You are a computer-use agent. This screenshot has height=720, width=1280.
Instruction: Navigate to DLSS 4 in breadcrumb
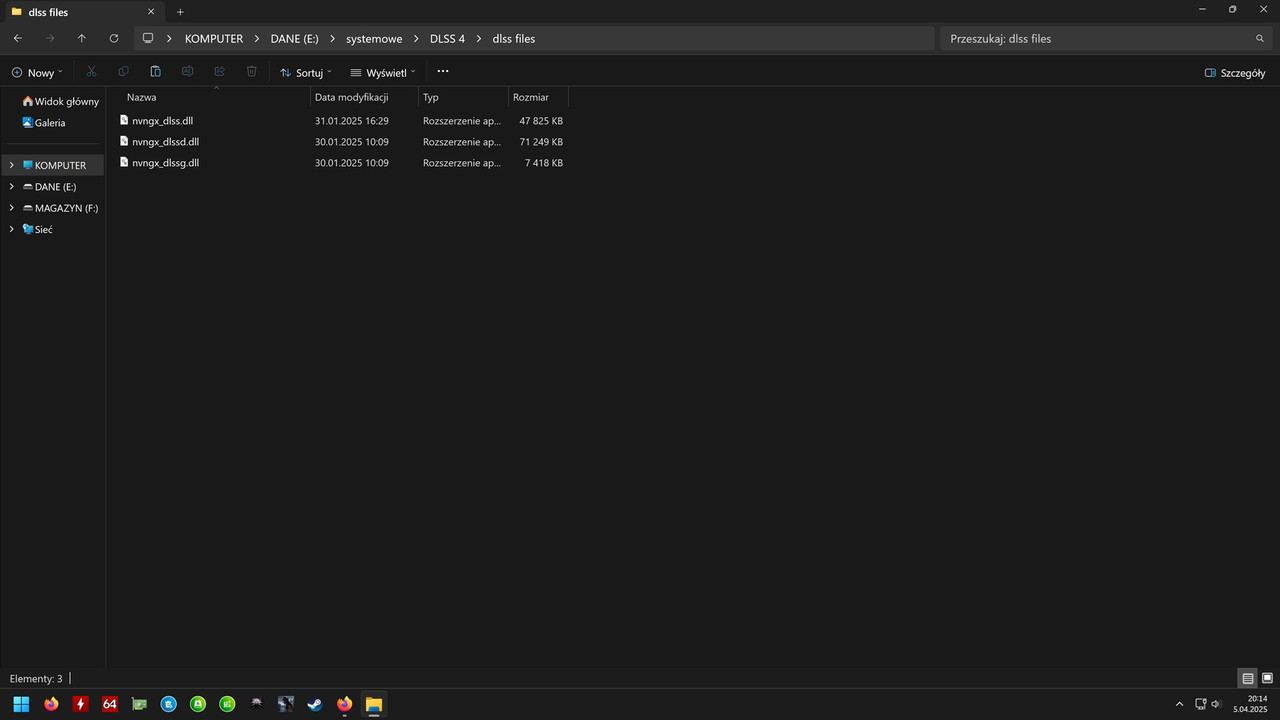tap(447, 38)
